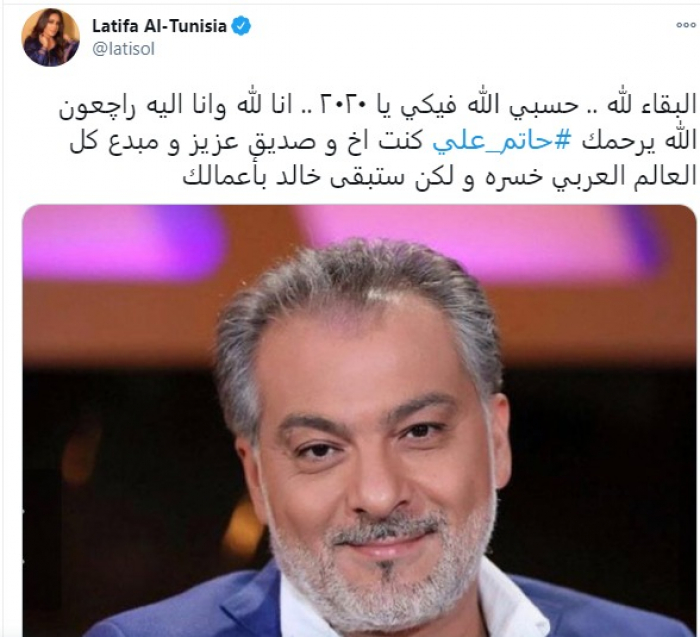The height and width of the screenshot is (637, 700).
Task: Open the three-dot more options menu
Action: click(x=685, y=25)
